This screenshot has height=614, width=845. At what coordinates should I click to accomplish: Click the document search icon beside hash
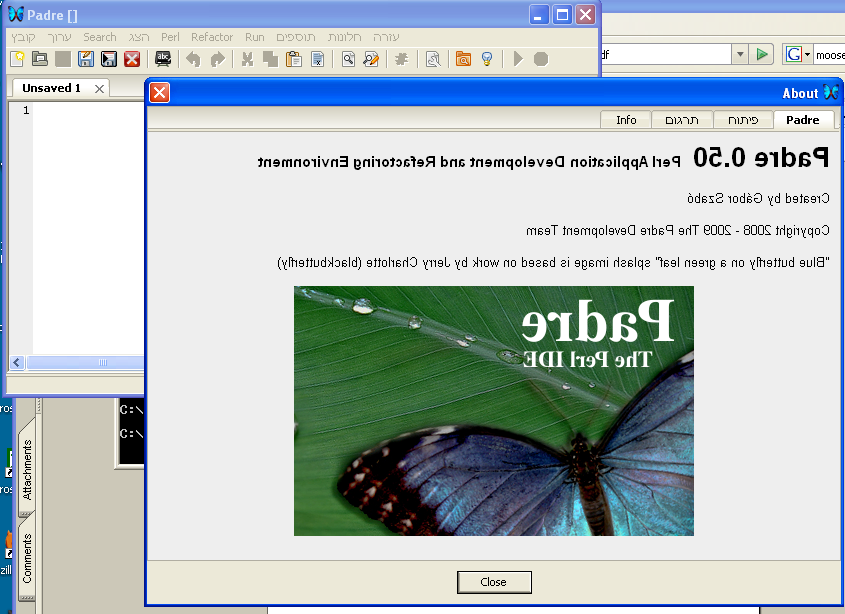click(x=433, y=58)
